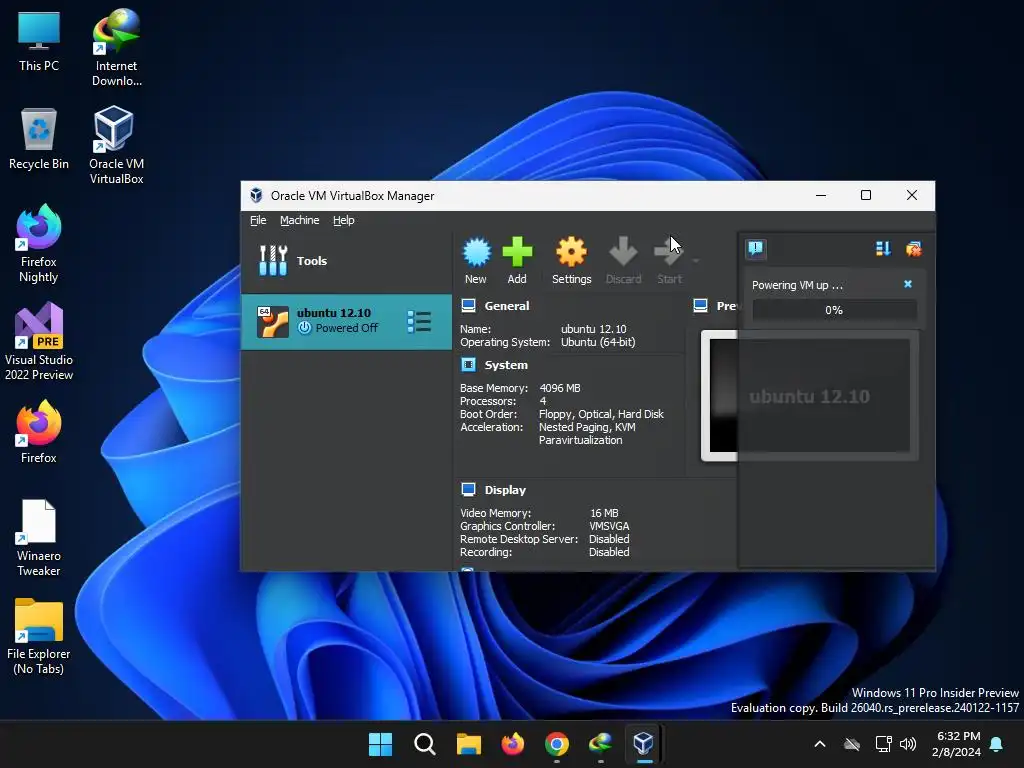Click the taskbar Search icon
Screen dimensions: 1024x768
point(424,744)
